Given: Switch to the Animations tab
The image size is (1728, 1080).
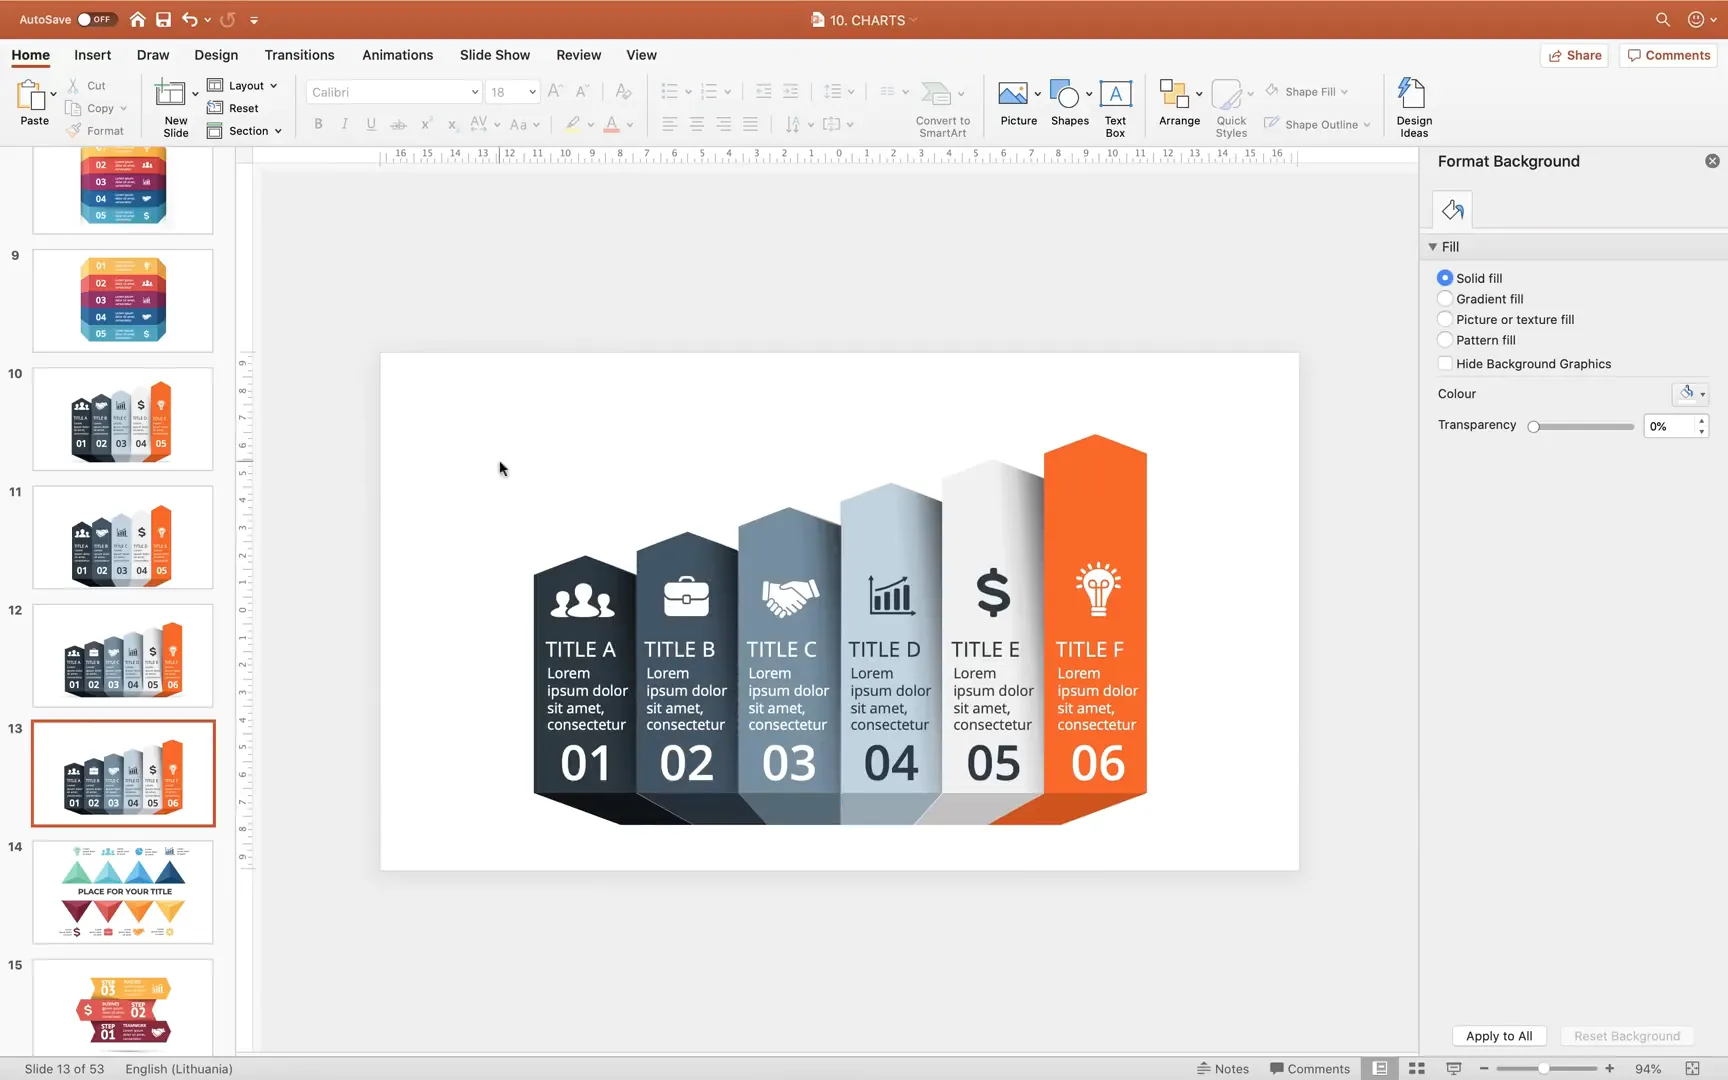Looking at the screenshot, I should point(397,55).
